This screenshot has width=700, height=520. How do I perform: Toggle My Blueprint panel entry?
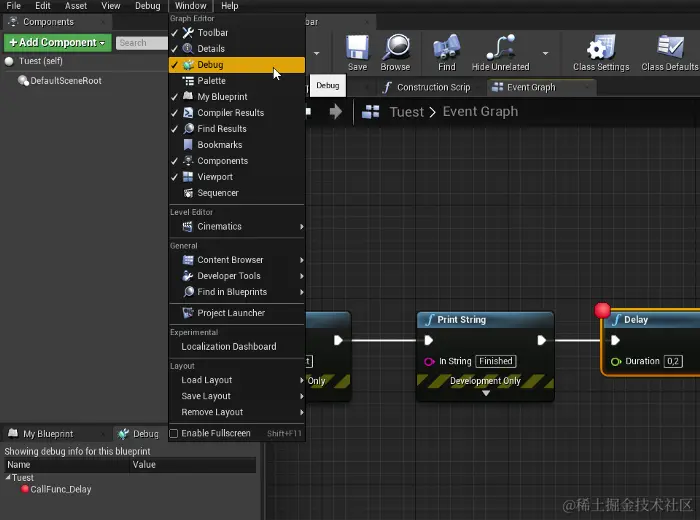(237, 97)
